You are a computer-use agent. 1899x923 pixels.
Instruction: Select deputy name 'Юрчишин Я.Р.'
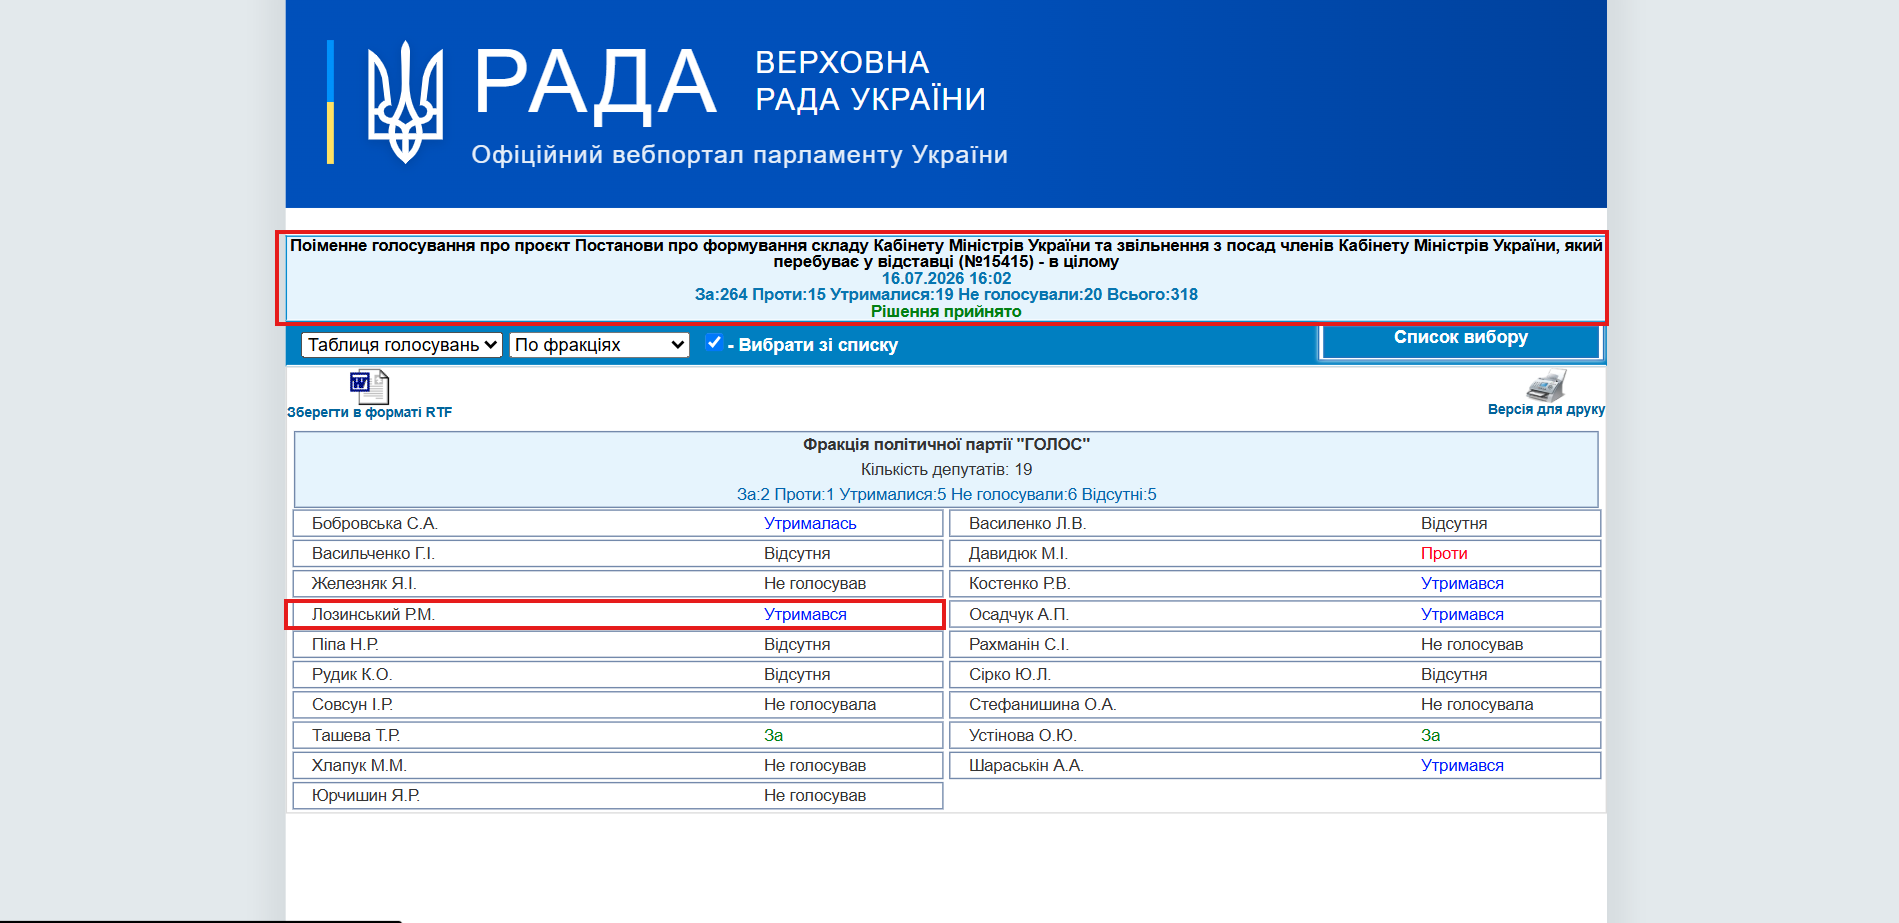[366, 796]
